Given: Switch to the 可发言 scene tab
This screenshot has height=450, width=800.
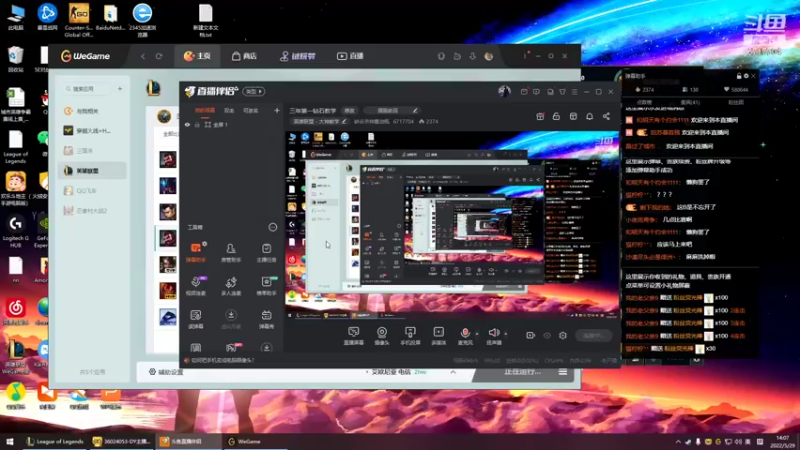Looking at the screenshot, I should click(251, 110).
